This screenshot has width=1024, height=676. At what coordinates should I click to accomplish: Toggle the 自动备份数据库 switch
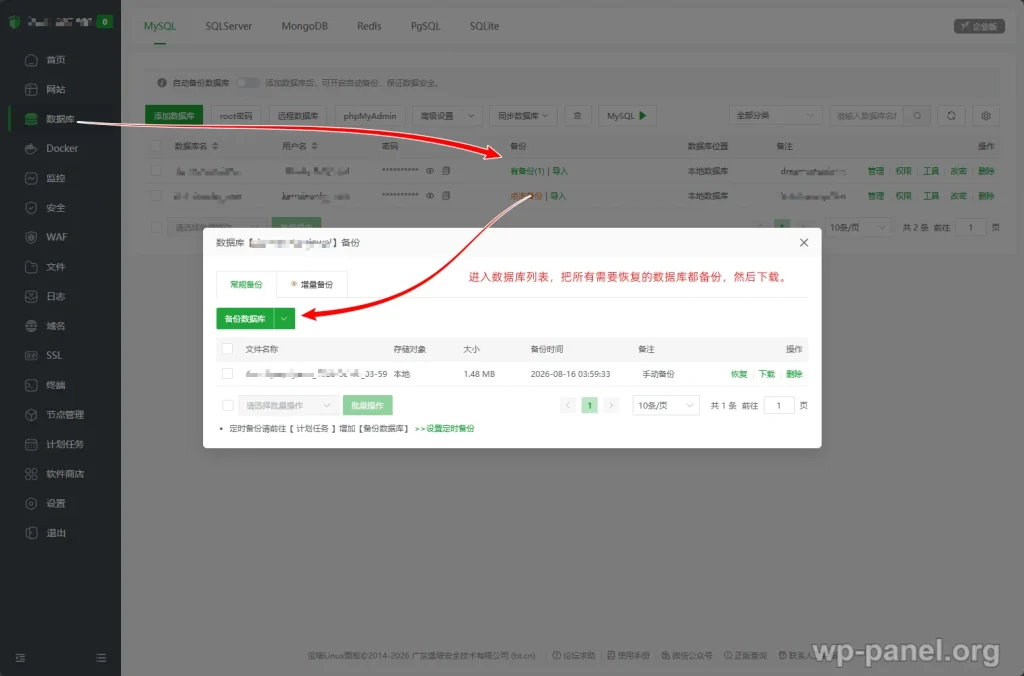coord(248,83)
